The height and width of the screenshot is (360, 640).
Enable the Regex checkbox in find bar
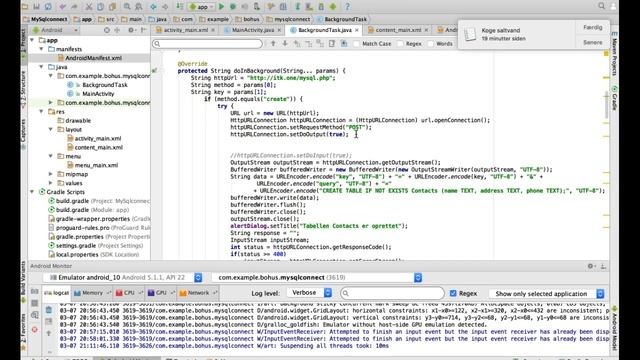[x=400, y=44]
